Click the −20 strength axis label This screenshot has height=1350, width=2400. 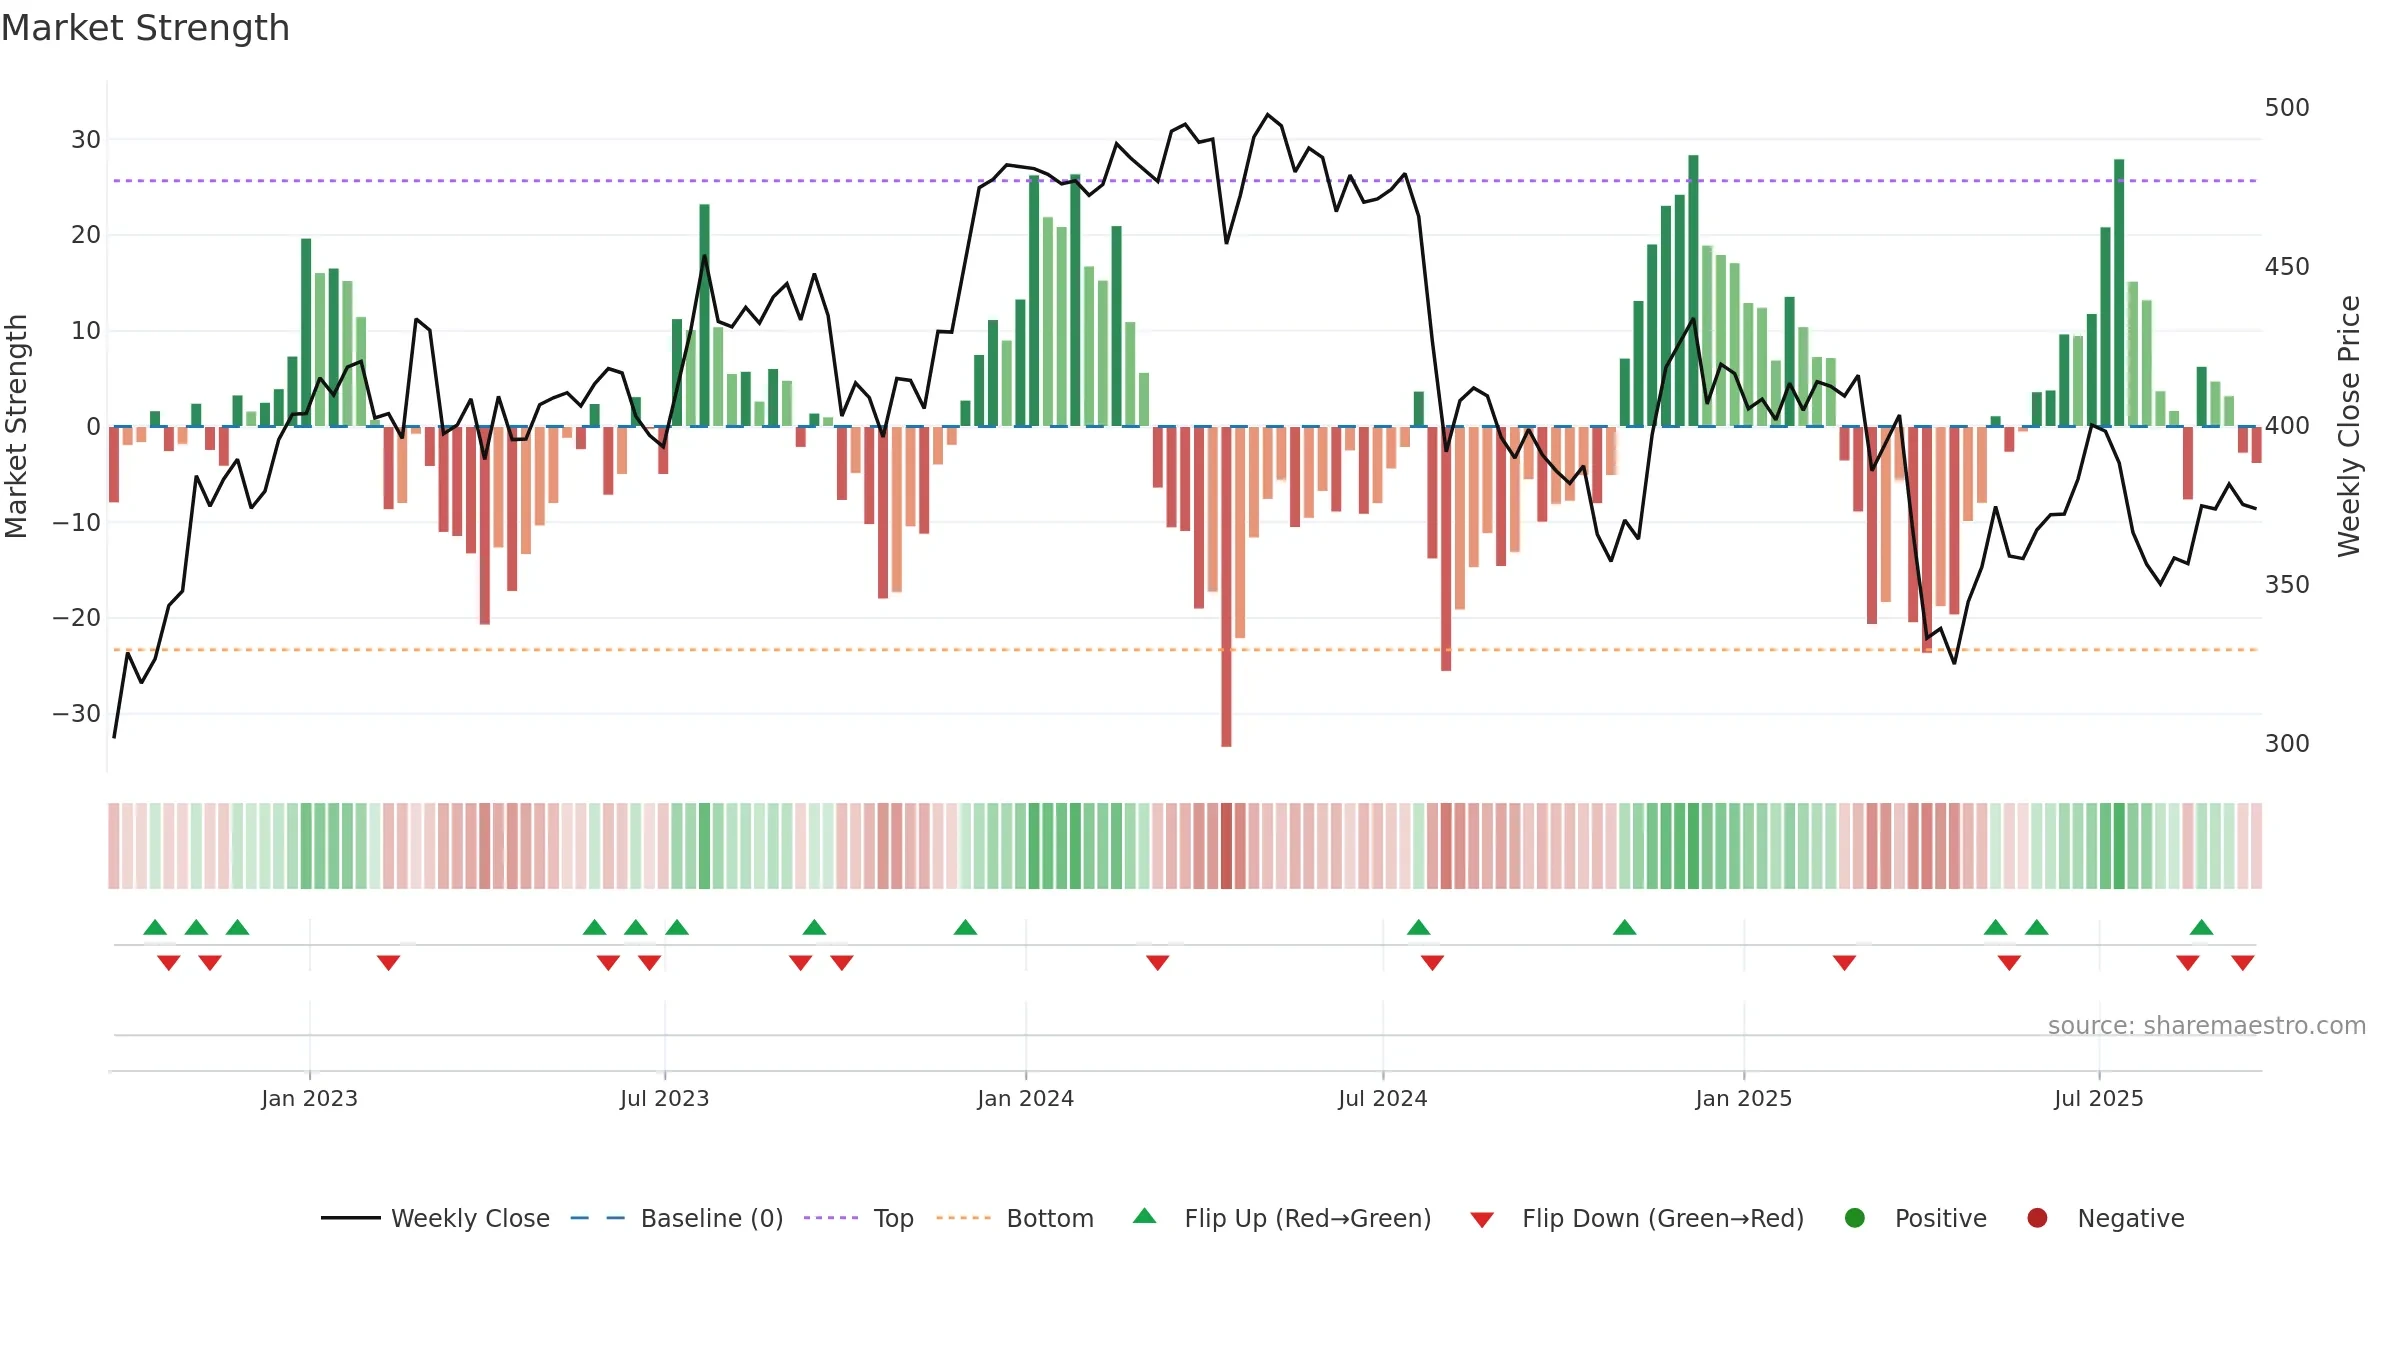[x=77, y=618]
